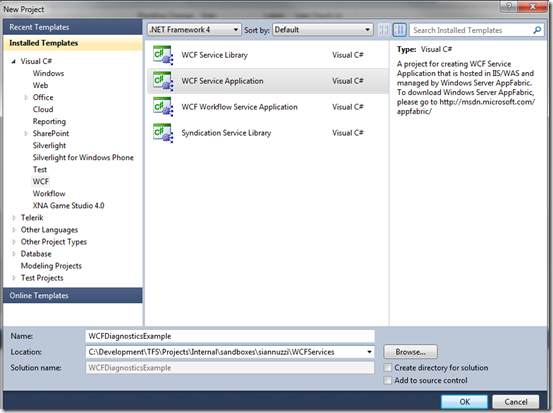
Task: Select the WCF Service Library template icon
Action: pos(163,55)
